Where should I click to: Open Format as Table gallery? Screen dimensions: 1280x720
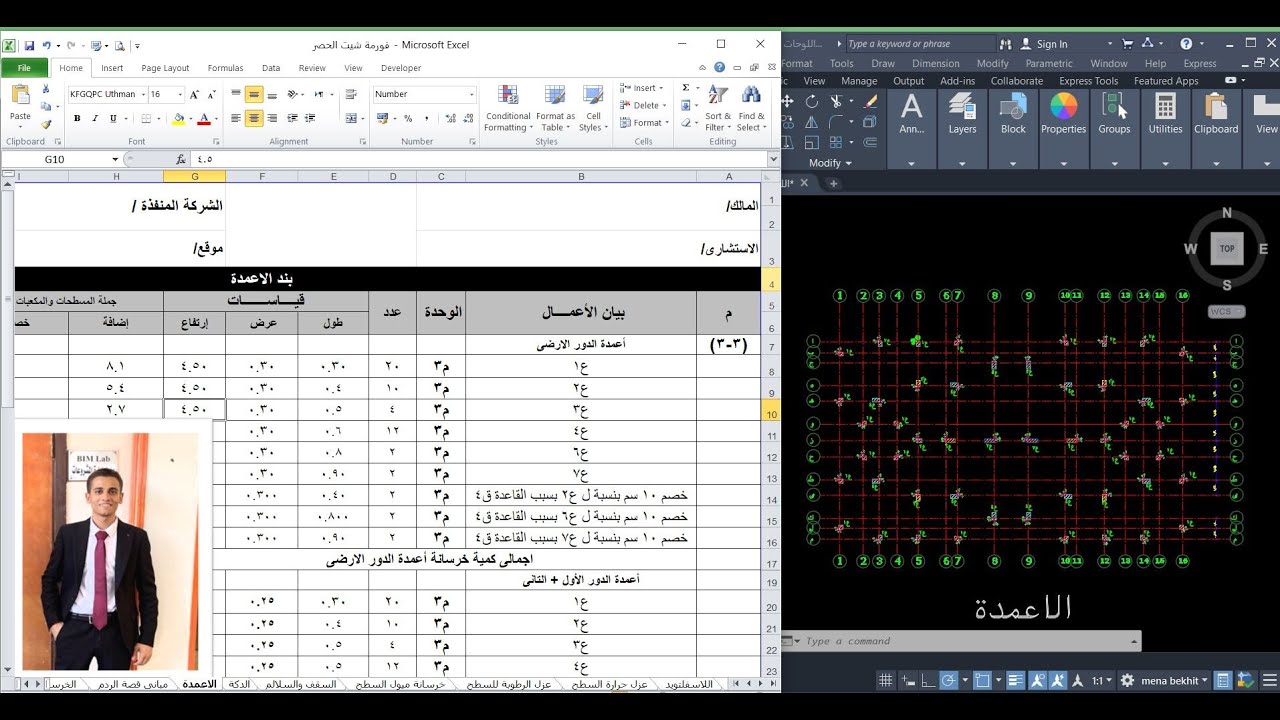[x=555, y=108]
